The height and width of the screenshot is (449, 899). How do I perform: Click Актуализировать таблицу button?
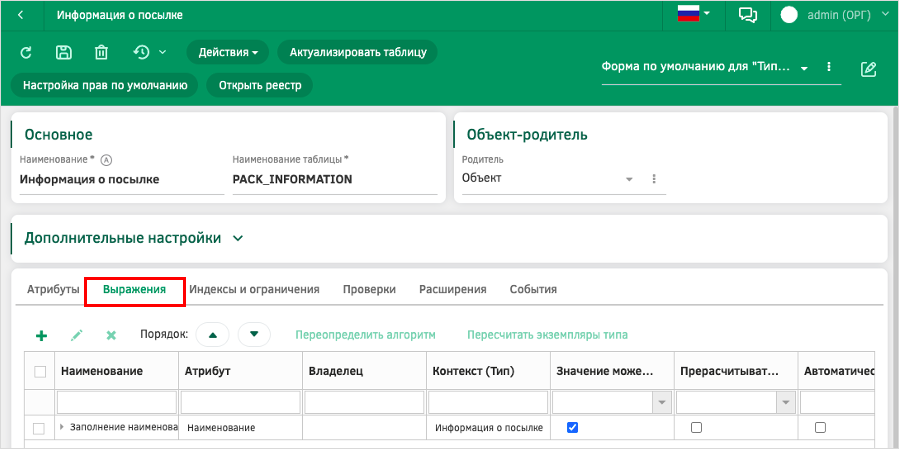click(358, 52)
